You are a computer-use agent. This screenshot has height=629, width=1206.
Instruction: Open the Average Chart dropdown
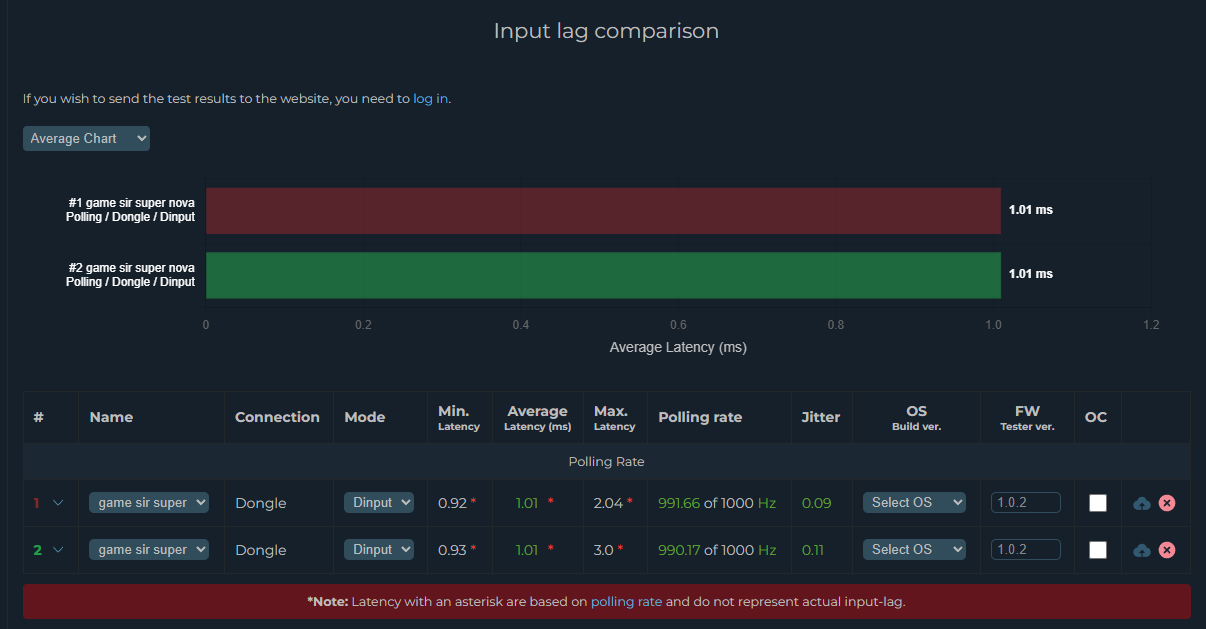86,138
